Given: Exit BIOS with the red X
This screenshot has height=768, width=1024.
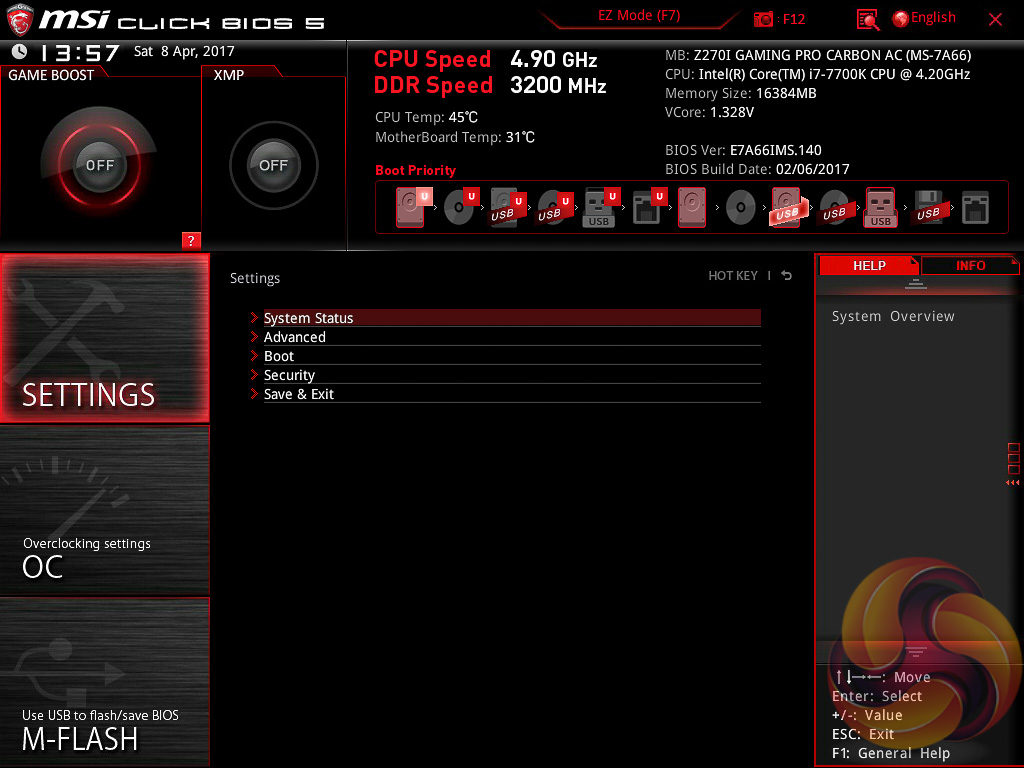Looking at the screenshot, I should click(995, 20).
